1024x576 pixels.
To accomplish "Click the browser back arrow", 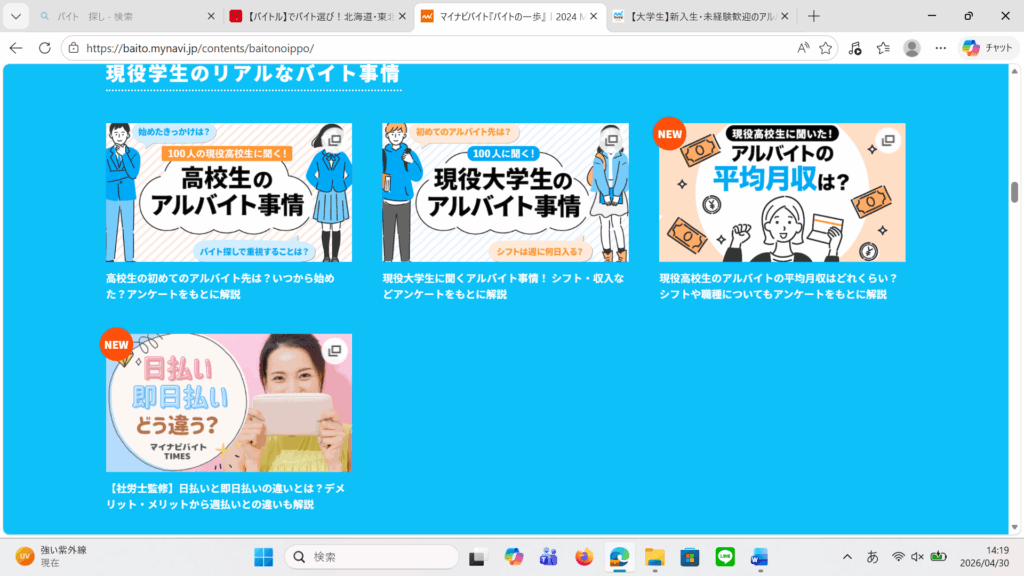I will (x=16, y=48).
